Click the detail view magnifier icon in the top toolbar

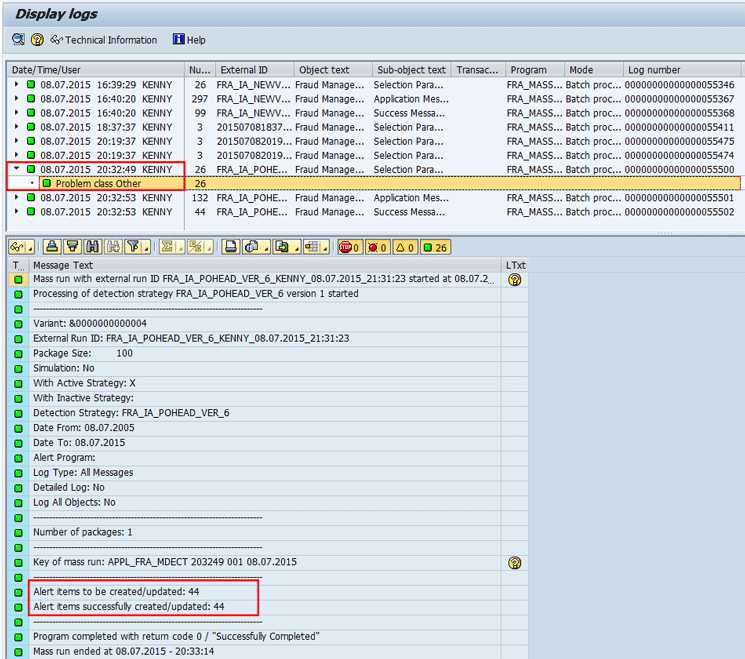[18, 39]
